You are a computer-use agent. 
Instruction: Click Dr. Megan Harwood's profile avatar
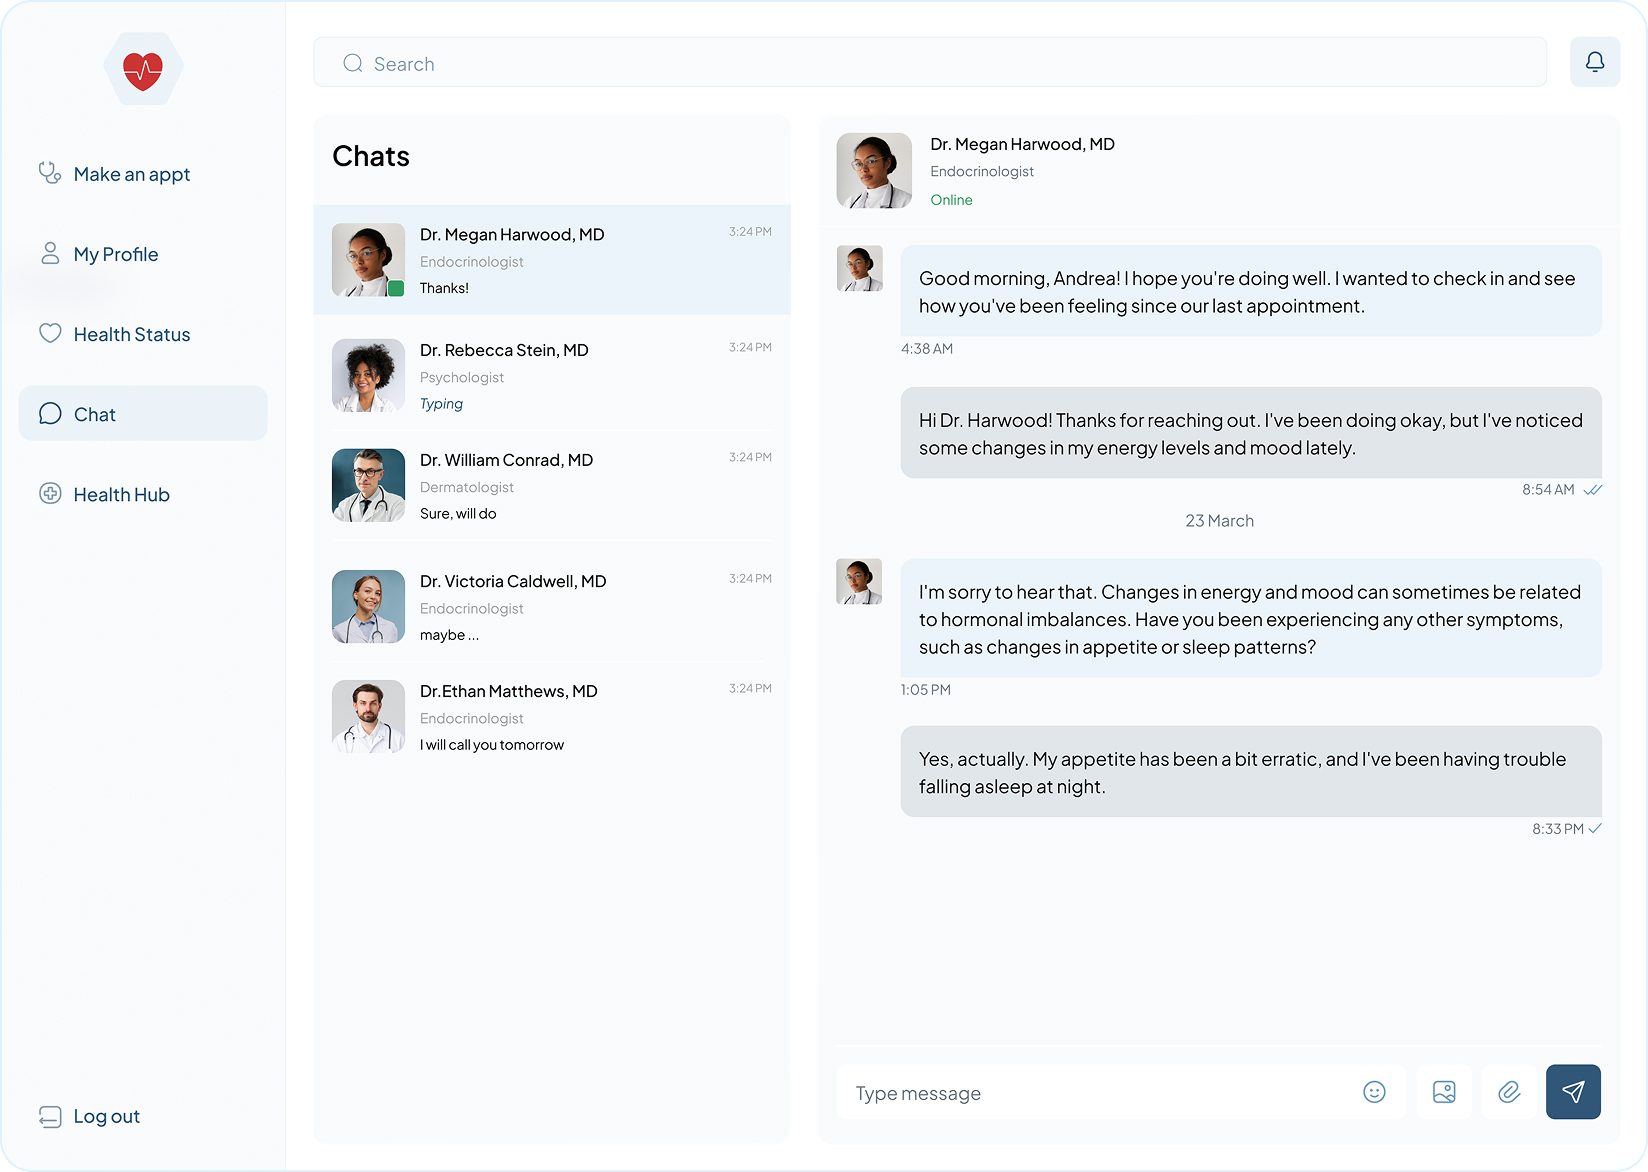[873, 170]
